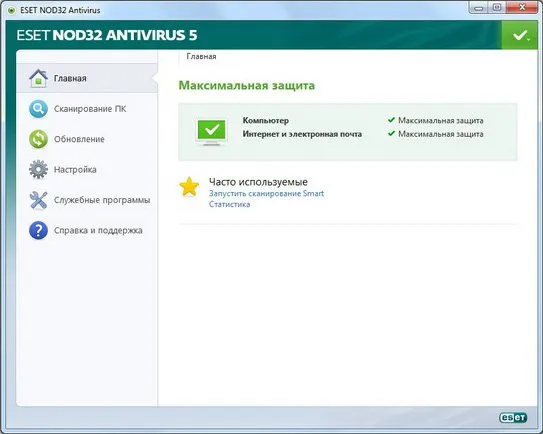Click the ESET NOD32 ANTIVIRUS 5 banner title
Screen dimensions: 543x434
tap(107, 35)
